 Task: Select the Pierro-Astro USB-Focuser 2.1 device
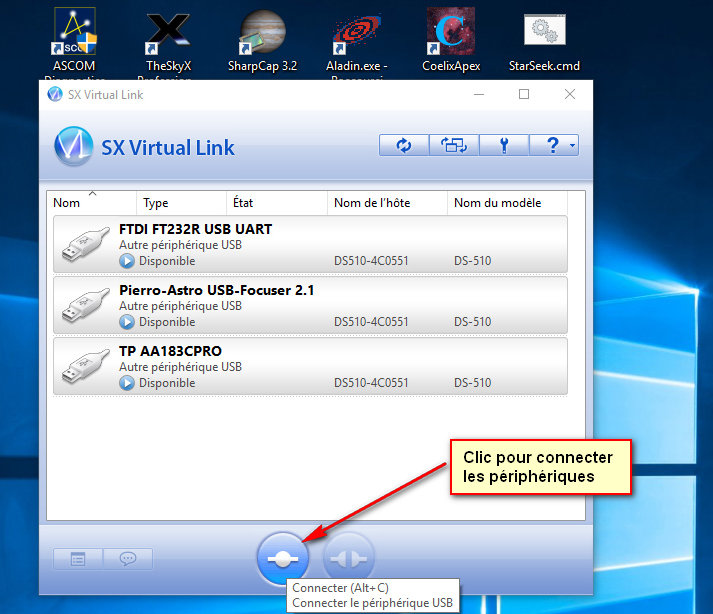310,306
